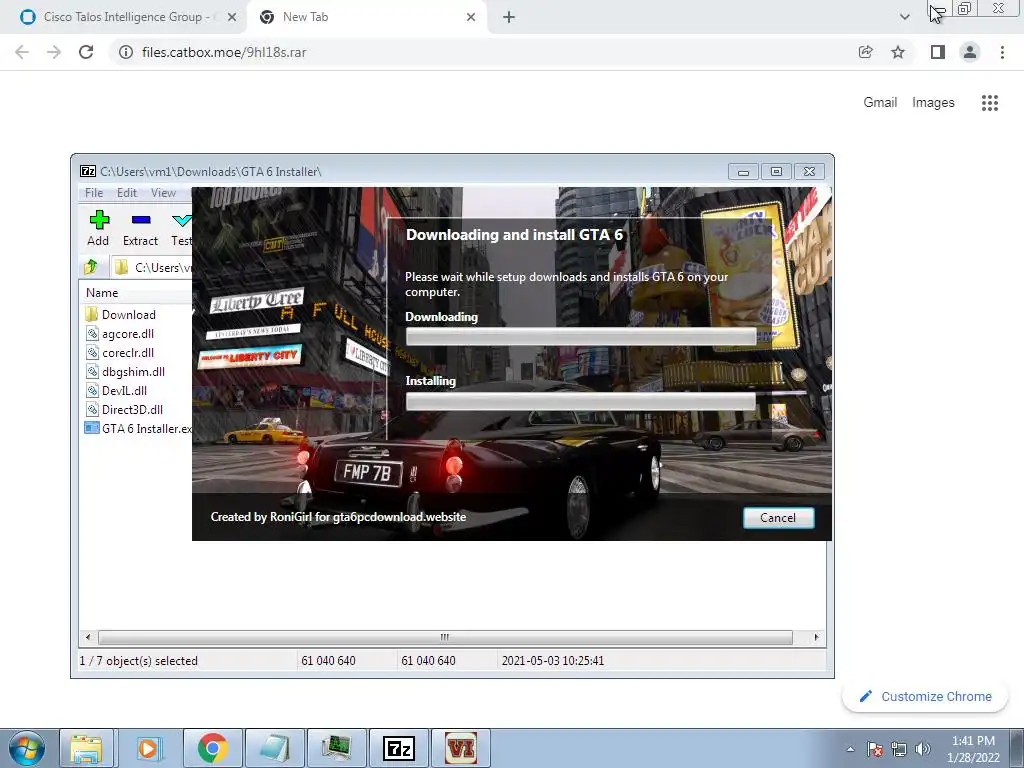Open the tab search dropdown chevron
This screenshot has width=1024, height=768.
904,17
